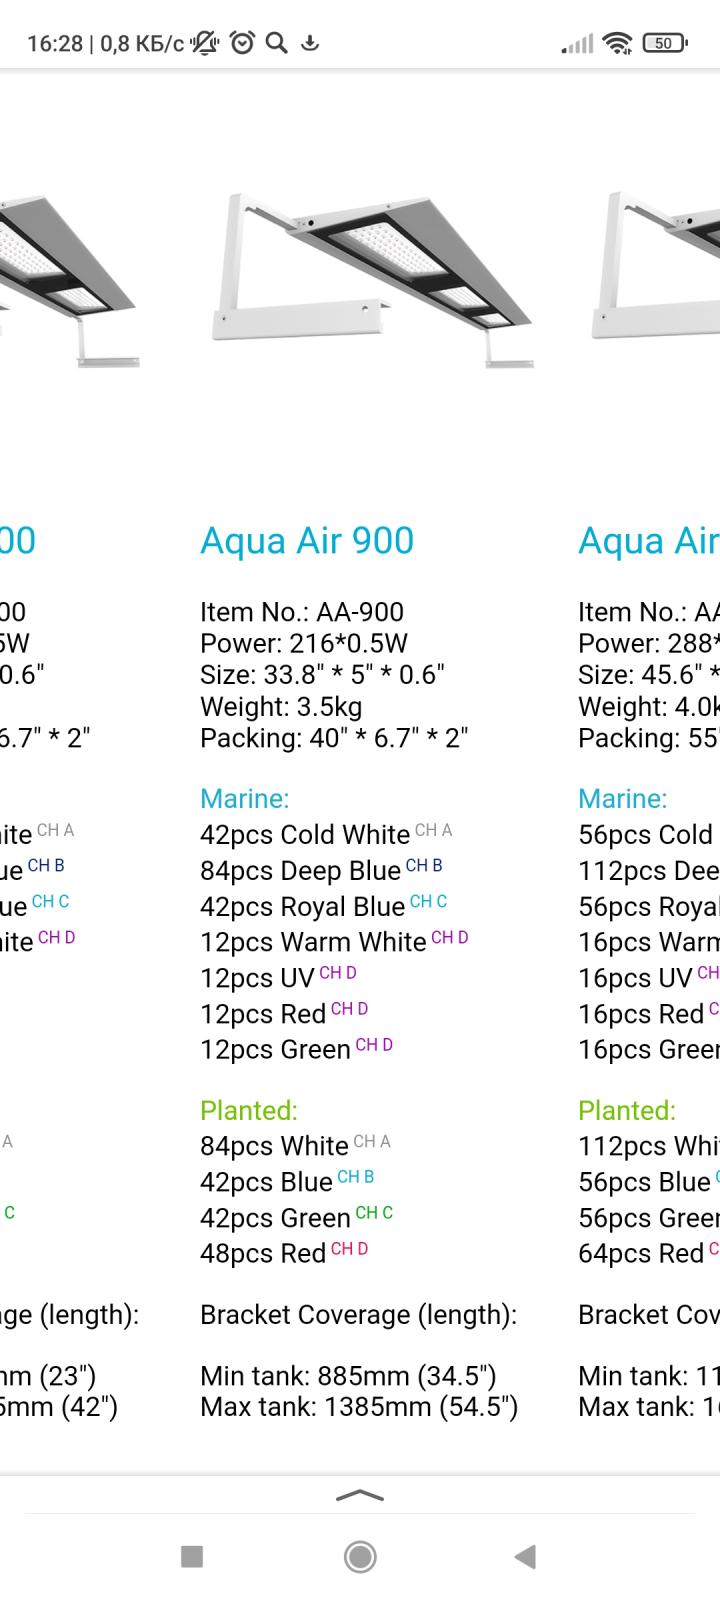Viewport: 720px width, 1600px height.
Task: Open recent apps with square icon
Action: (x=192, y=1556)
